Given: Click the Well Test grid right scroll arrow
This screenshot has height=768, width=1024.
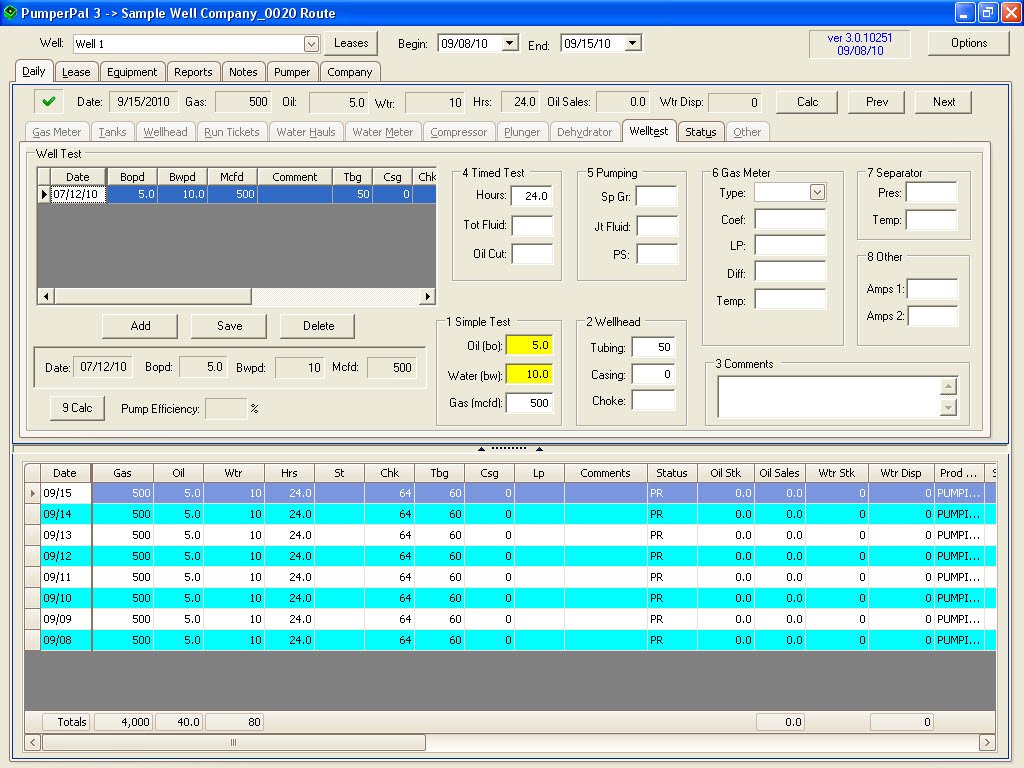Looking at the screenshot, I should click(428, 297).
